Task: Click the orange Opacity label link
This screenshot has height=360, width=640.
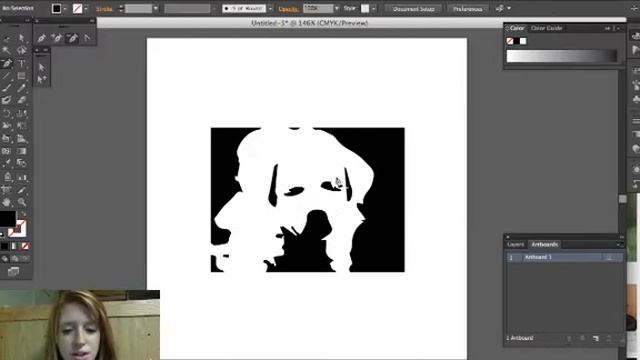Action: pyautogui.click(x=289, y=9)
